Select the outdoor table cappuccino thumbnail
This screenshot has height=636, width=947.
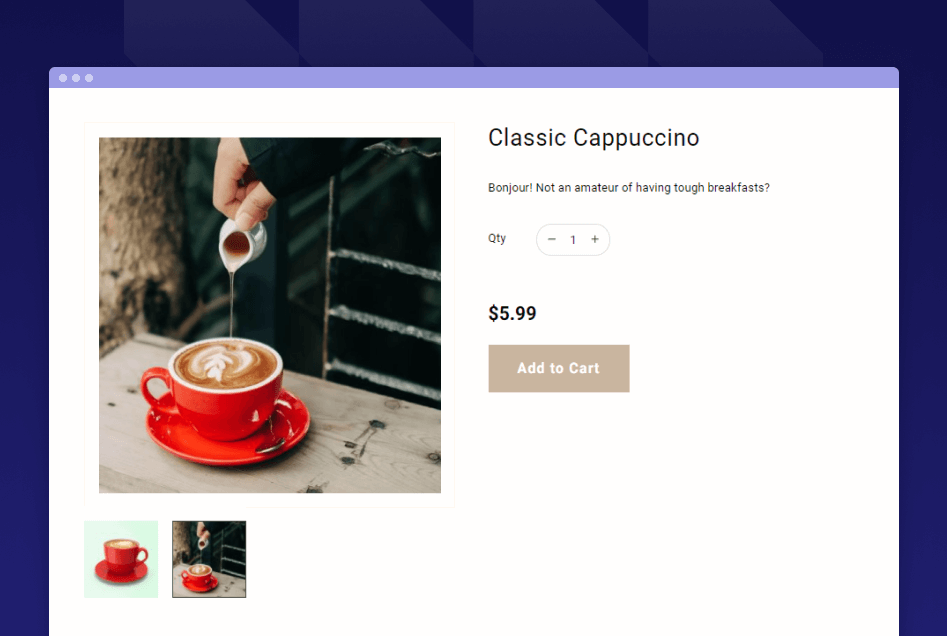click(209, 559)
